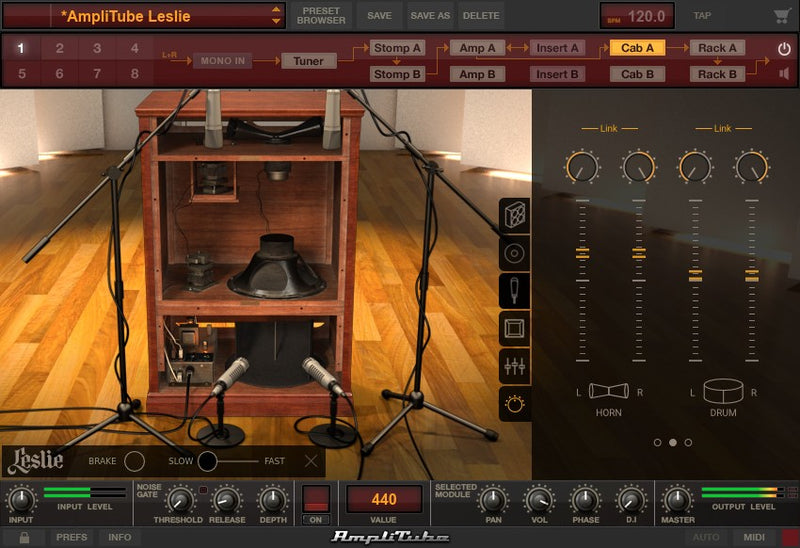Viewport: 800px width, 548px height.
Task: Enable the AUTO button
Action: pyautogui.click(x=706, y=537)
